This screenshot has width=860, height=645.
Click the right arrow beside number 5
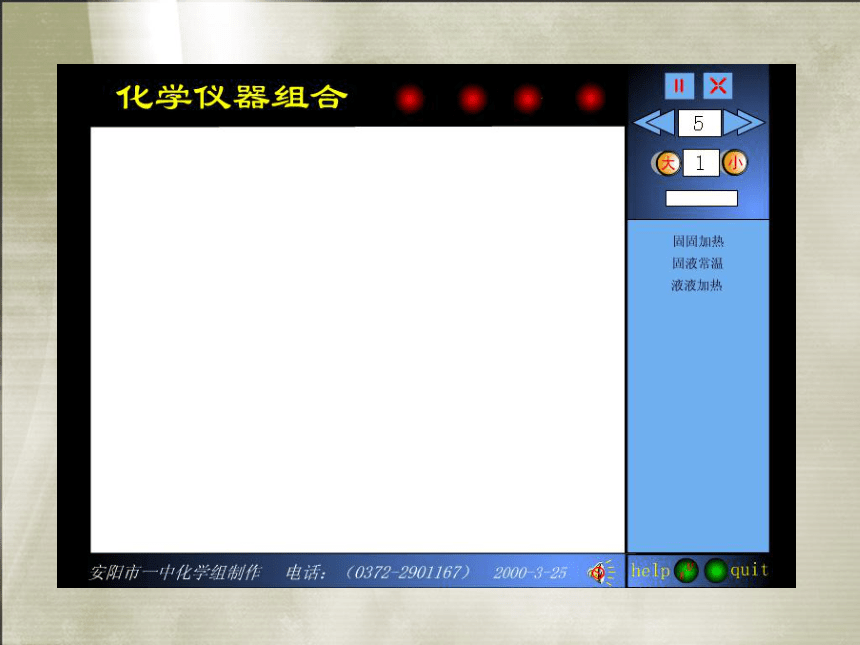point(744,122)
